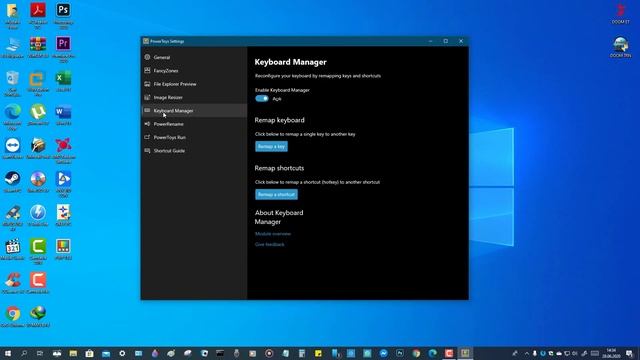The width and height of the screenshot is (640, 360).
Task: Minimize the PowerToys Settings window
Action: tap(431, 41)
